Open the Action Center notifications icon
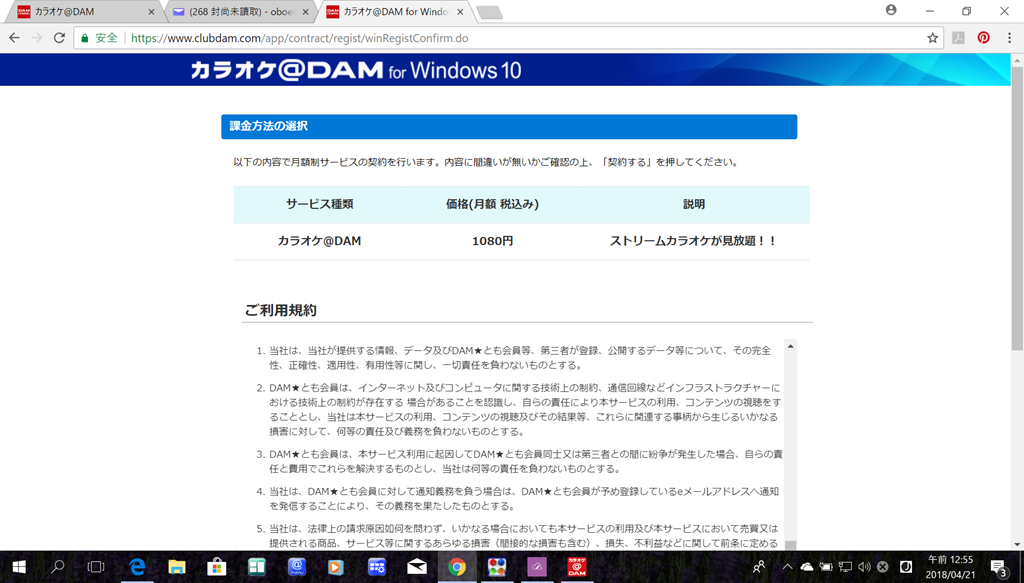Viewport: 1024px width, 583px height. 999,567
